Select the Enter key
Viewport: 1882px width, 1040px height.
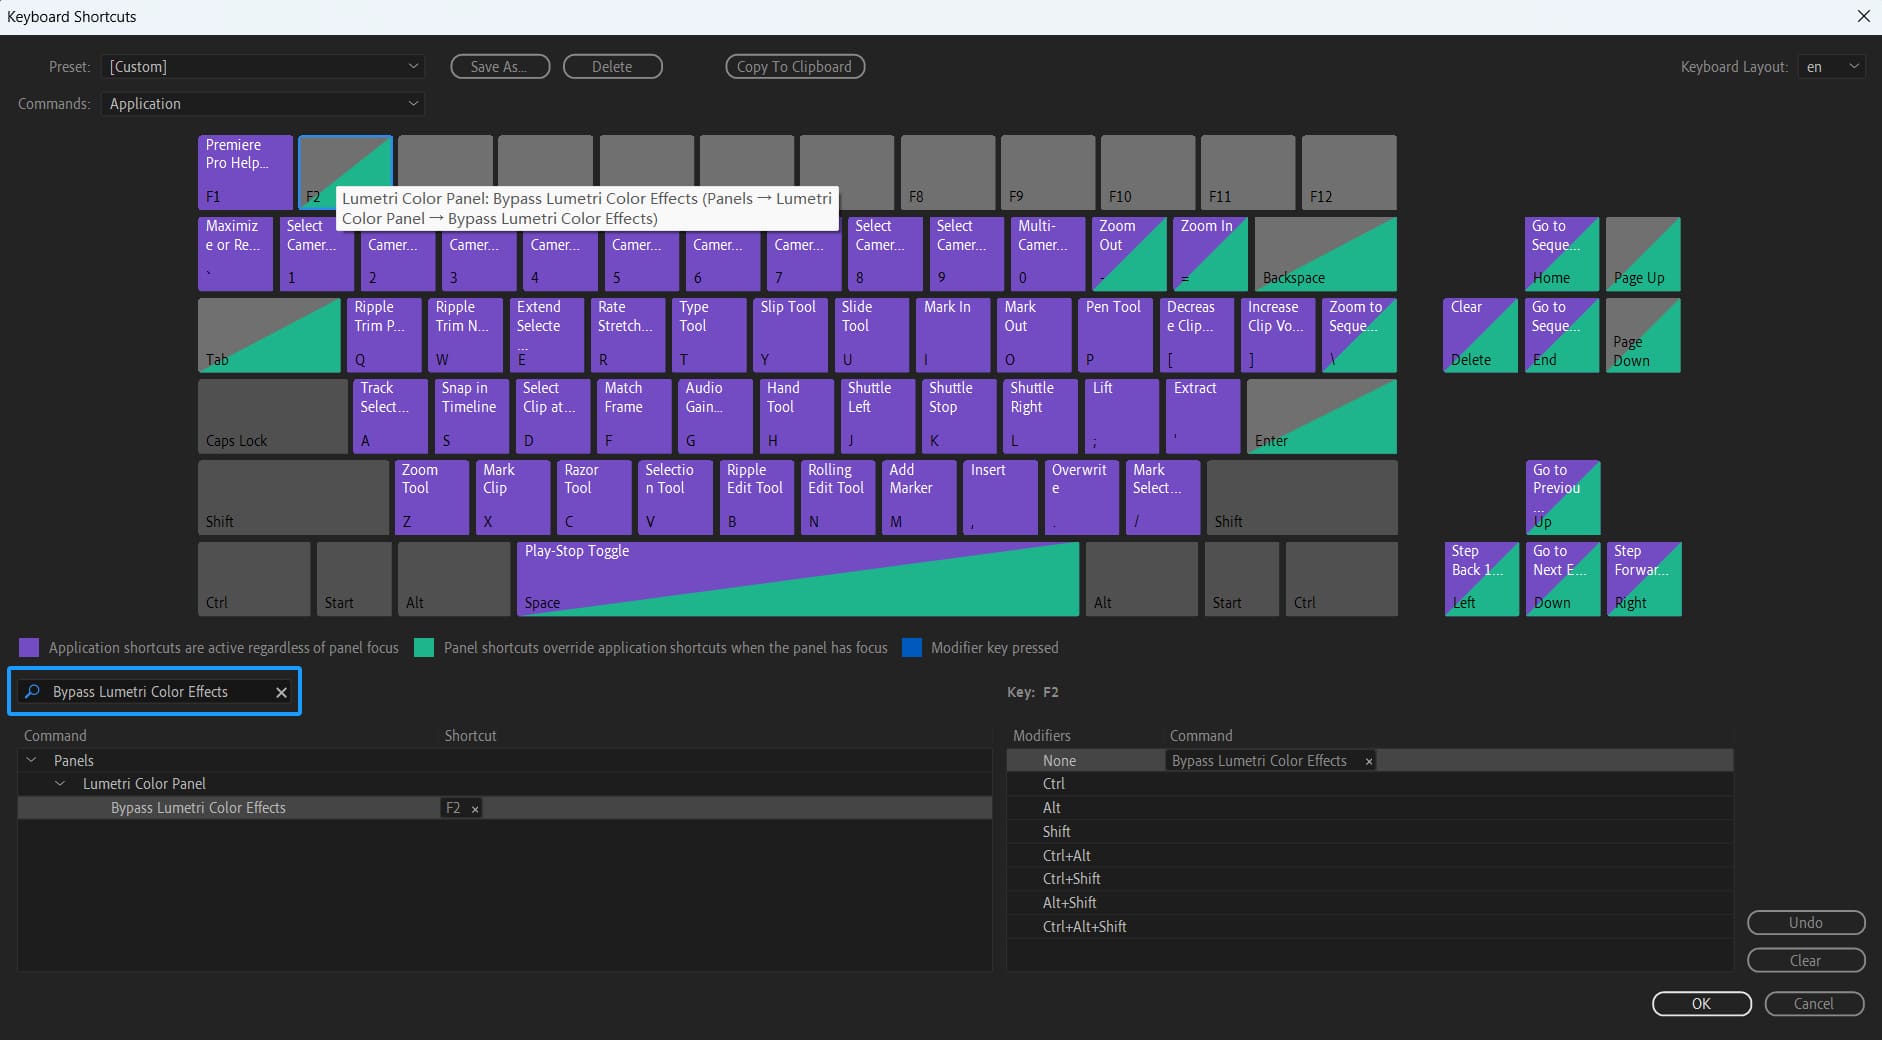click(1322, 416)
